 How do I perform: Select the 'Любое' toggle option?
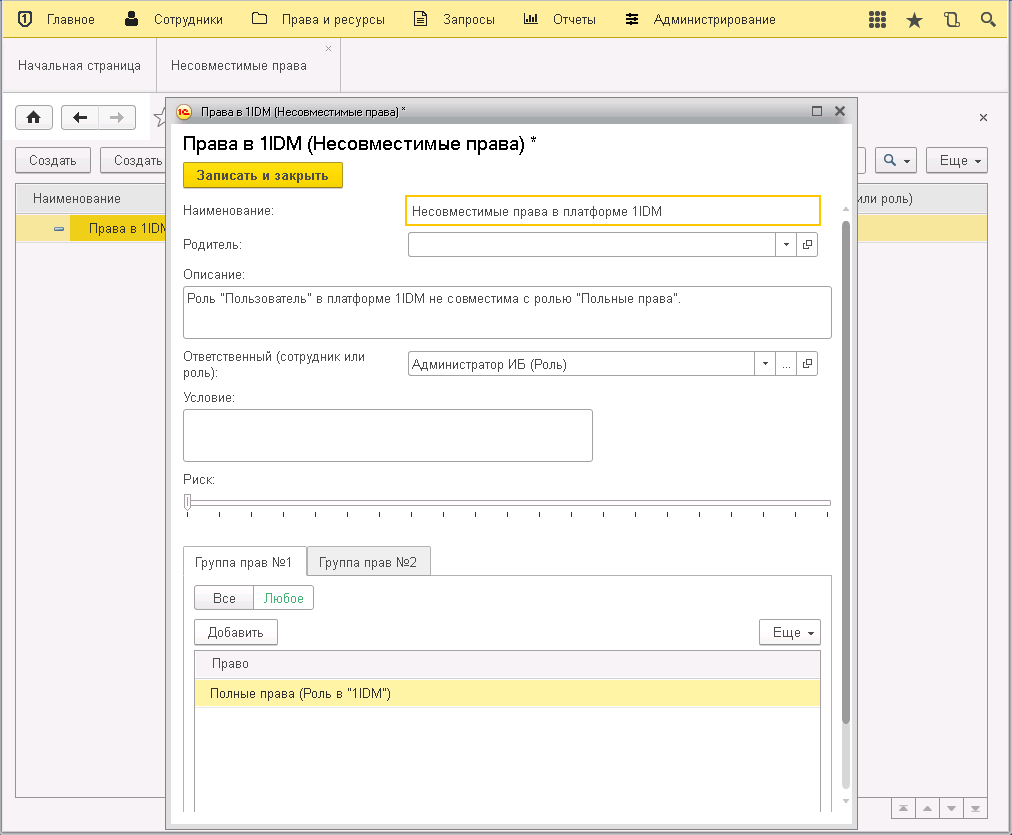[284, 598]
